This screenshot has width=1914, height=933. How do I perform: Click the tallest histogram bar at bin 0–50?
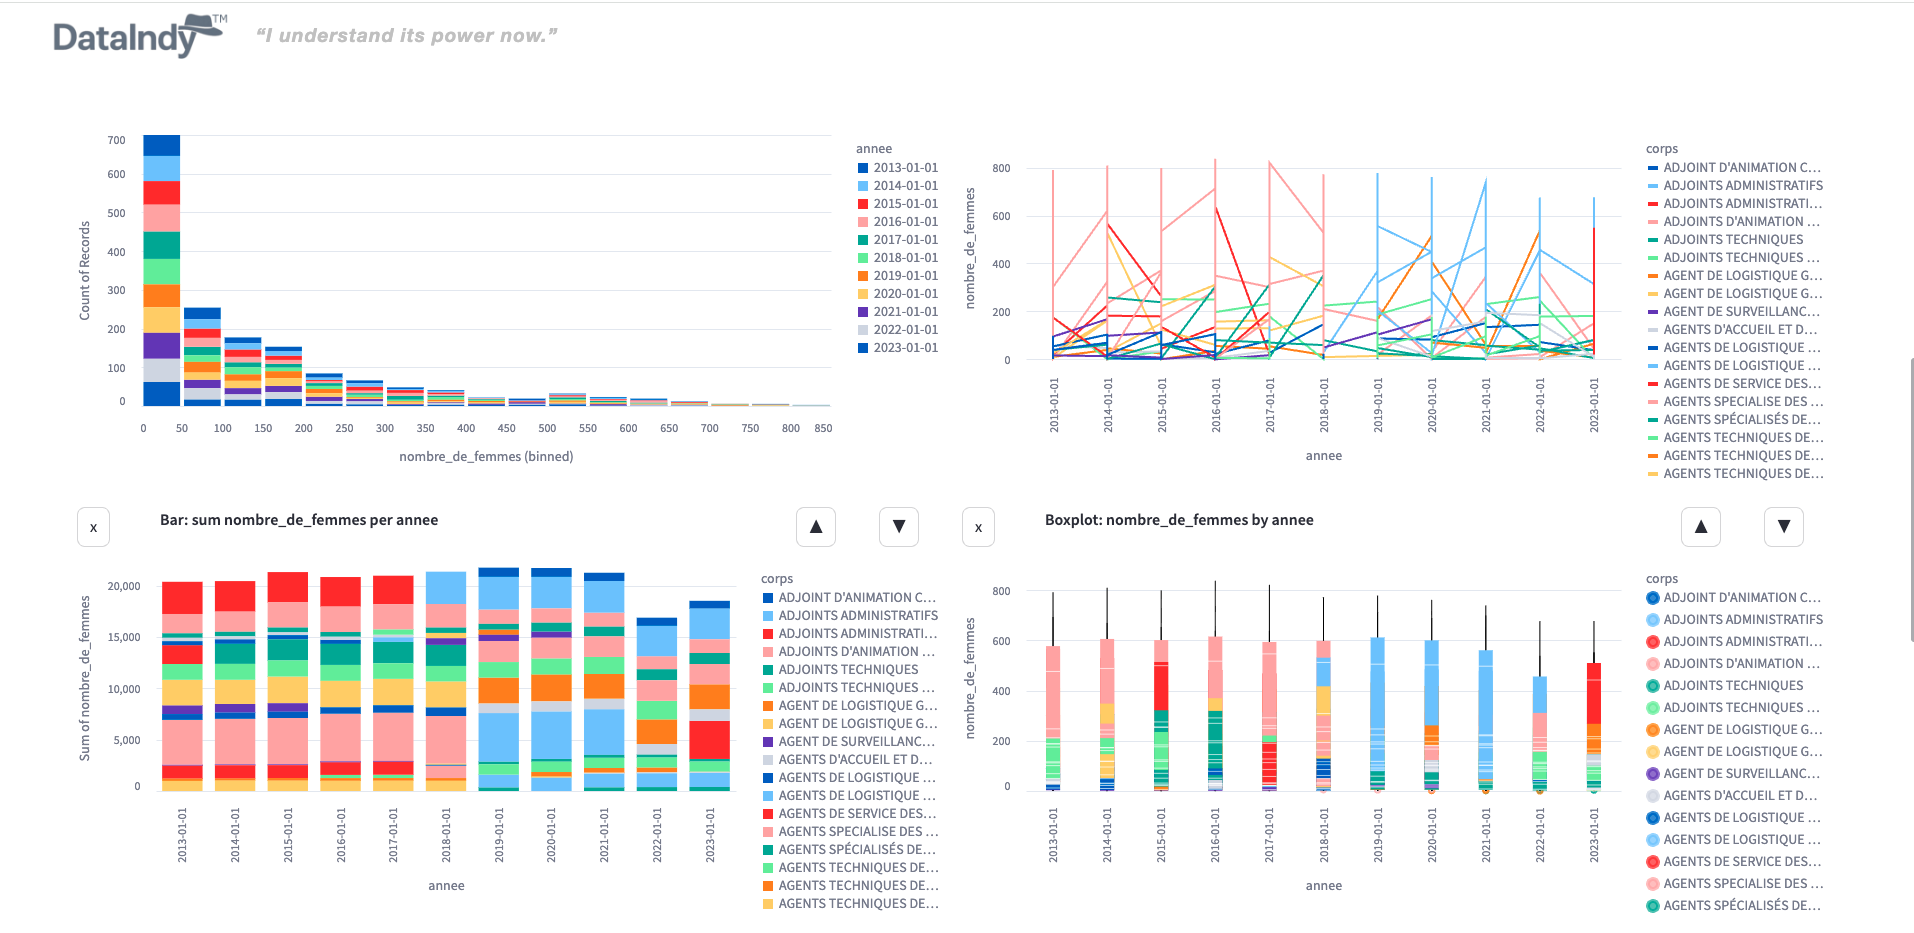click(x=161, y=270)
